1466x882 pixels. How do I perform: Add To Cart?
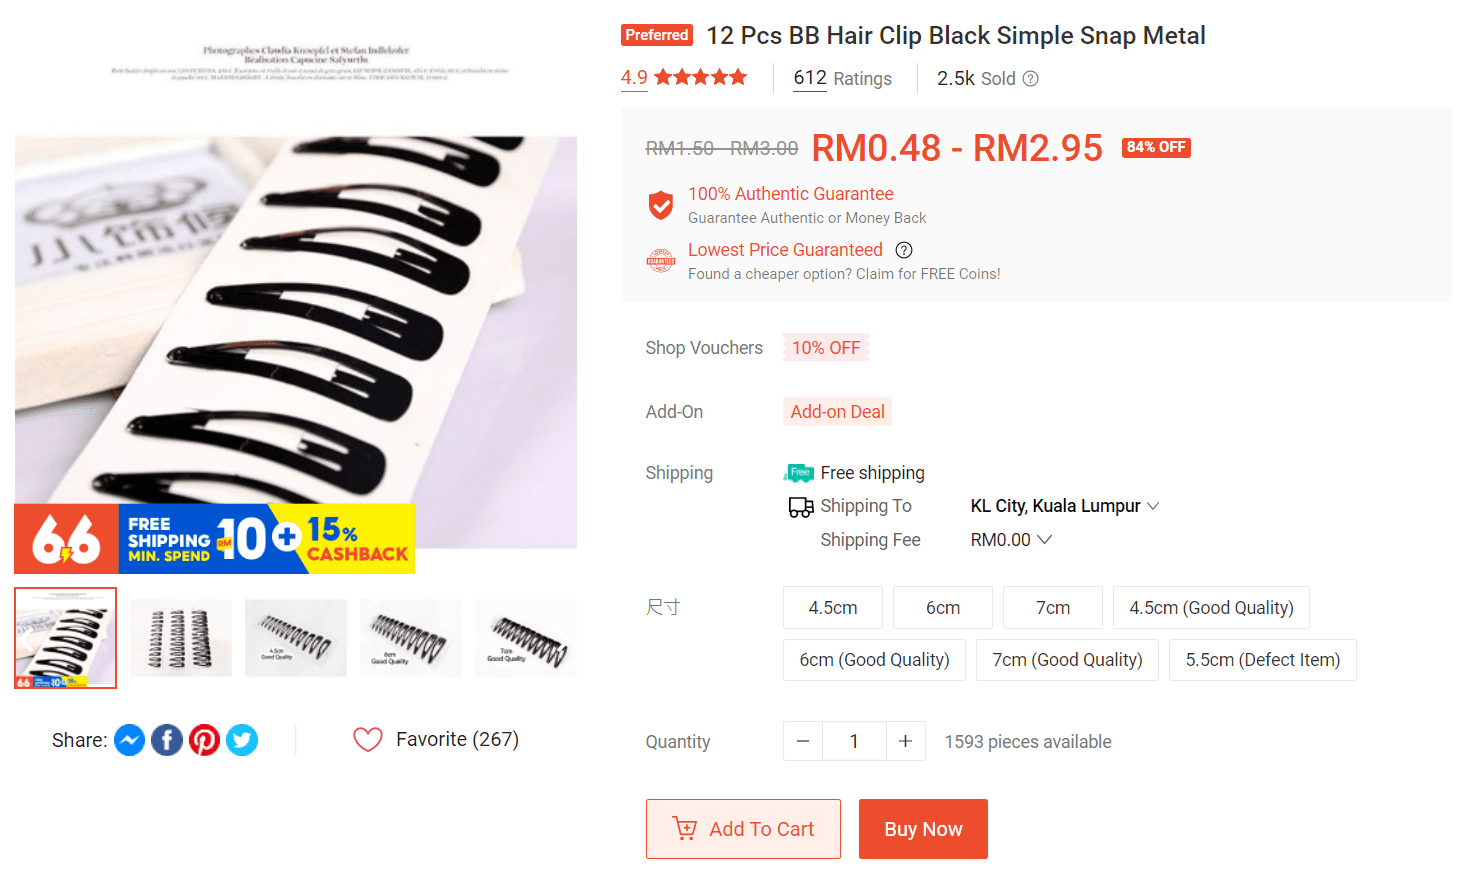743,829
